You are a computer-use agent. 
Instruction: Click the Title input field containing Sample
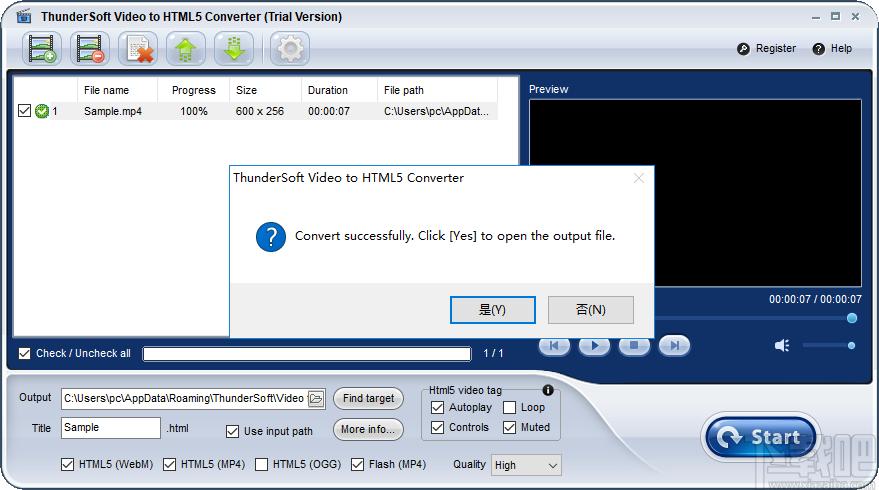(x=111, y=428)
